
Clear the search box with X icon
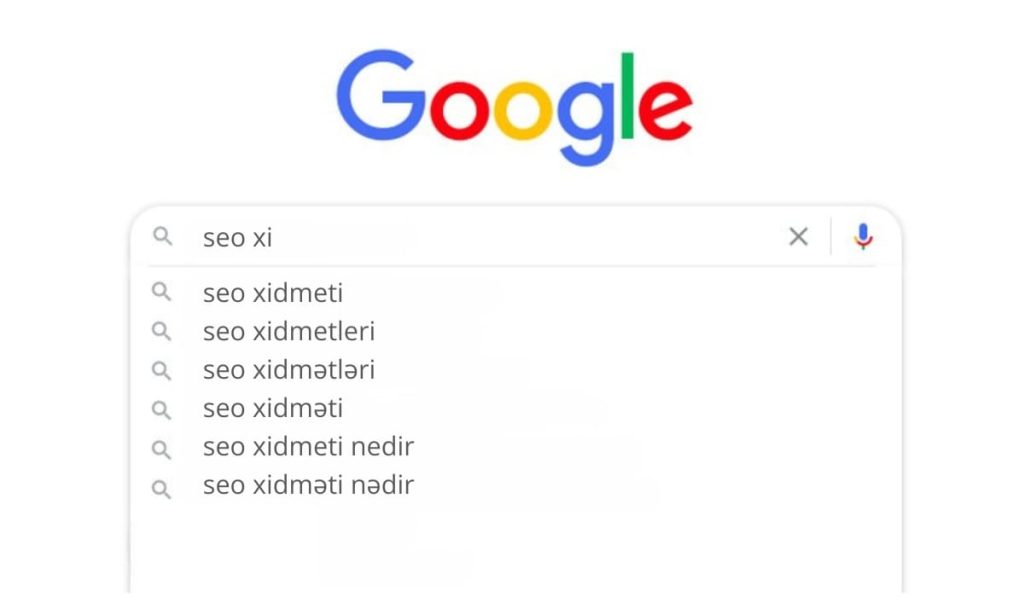pyautogui.click(x=798, y=237)
